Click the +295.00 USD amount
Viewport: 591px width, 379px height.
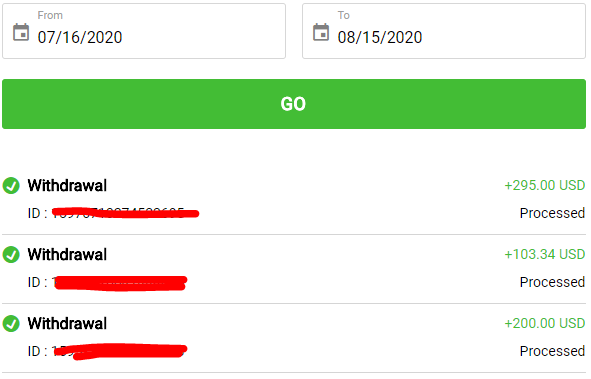(x=545, y=185)
